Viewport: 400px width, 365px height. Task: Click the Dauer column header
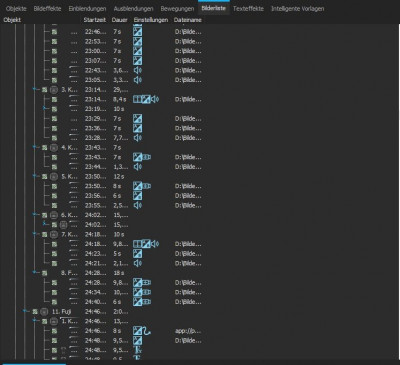(x=120, y=20)
